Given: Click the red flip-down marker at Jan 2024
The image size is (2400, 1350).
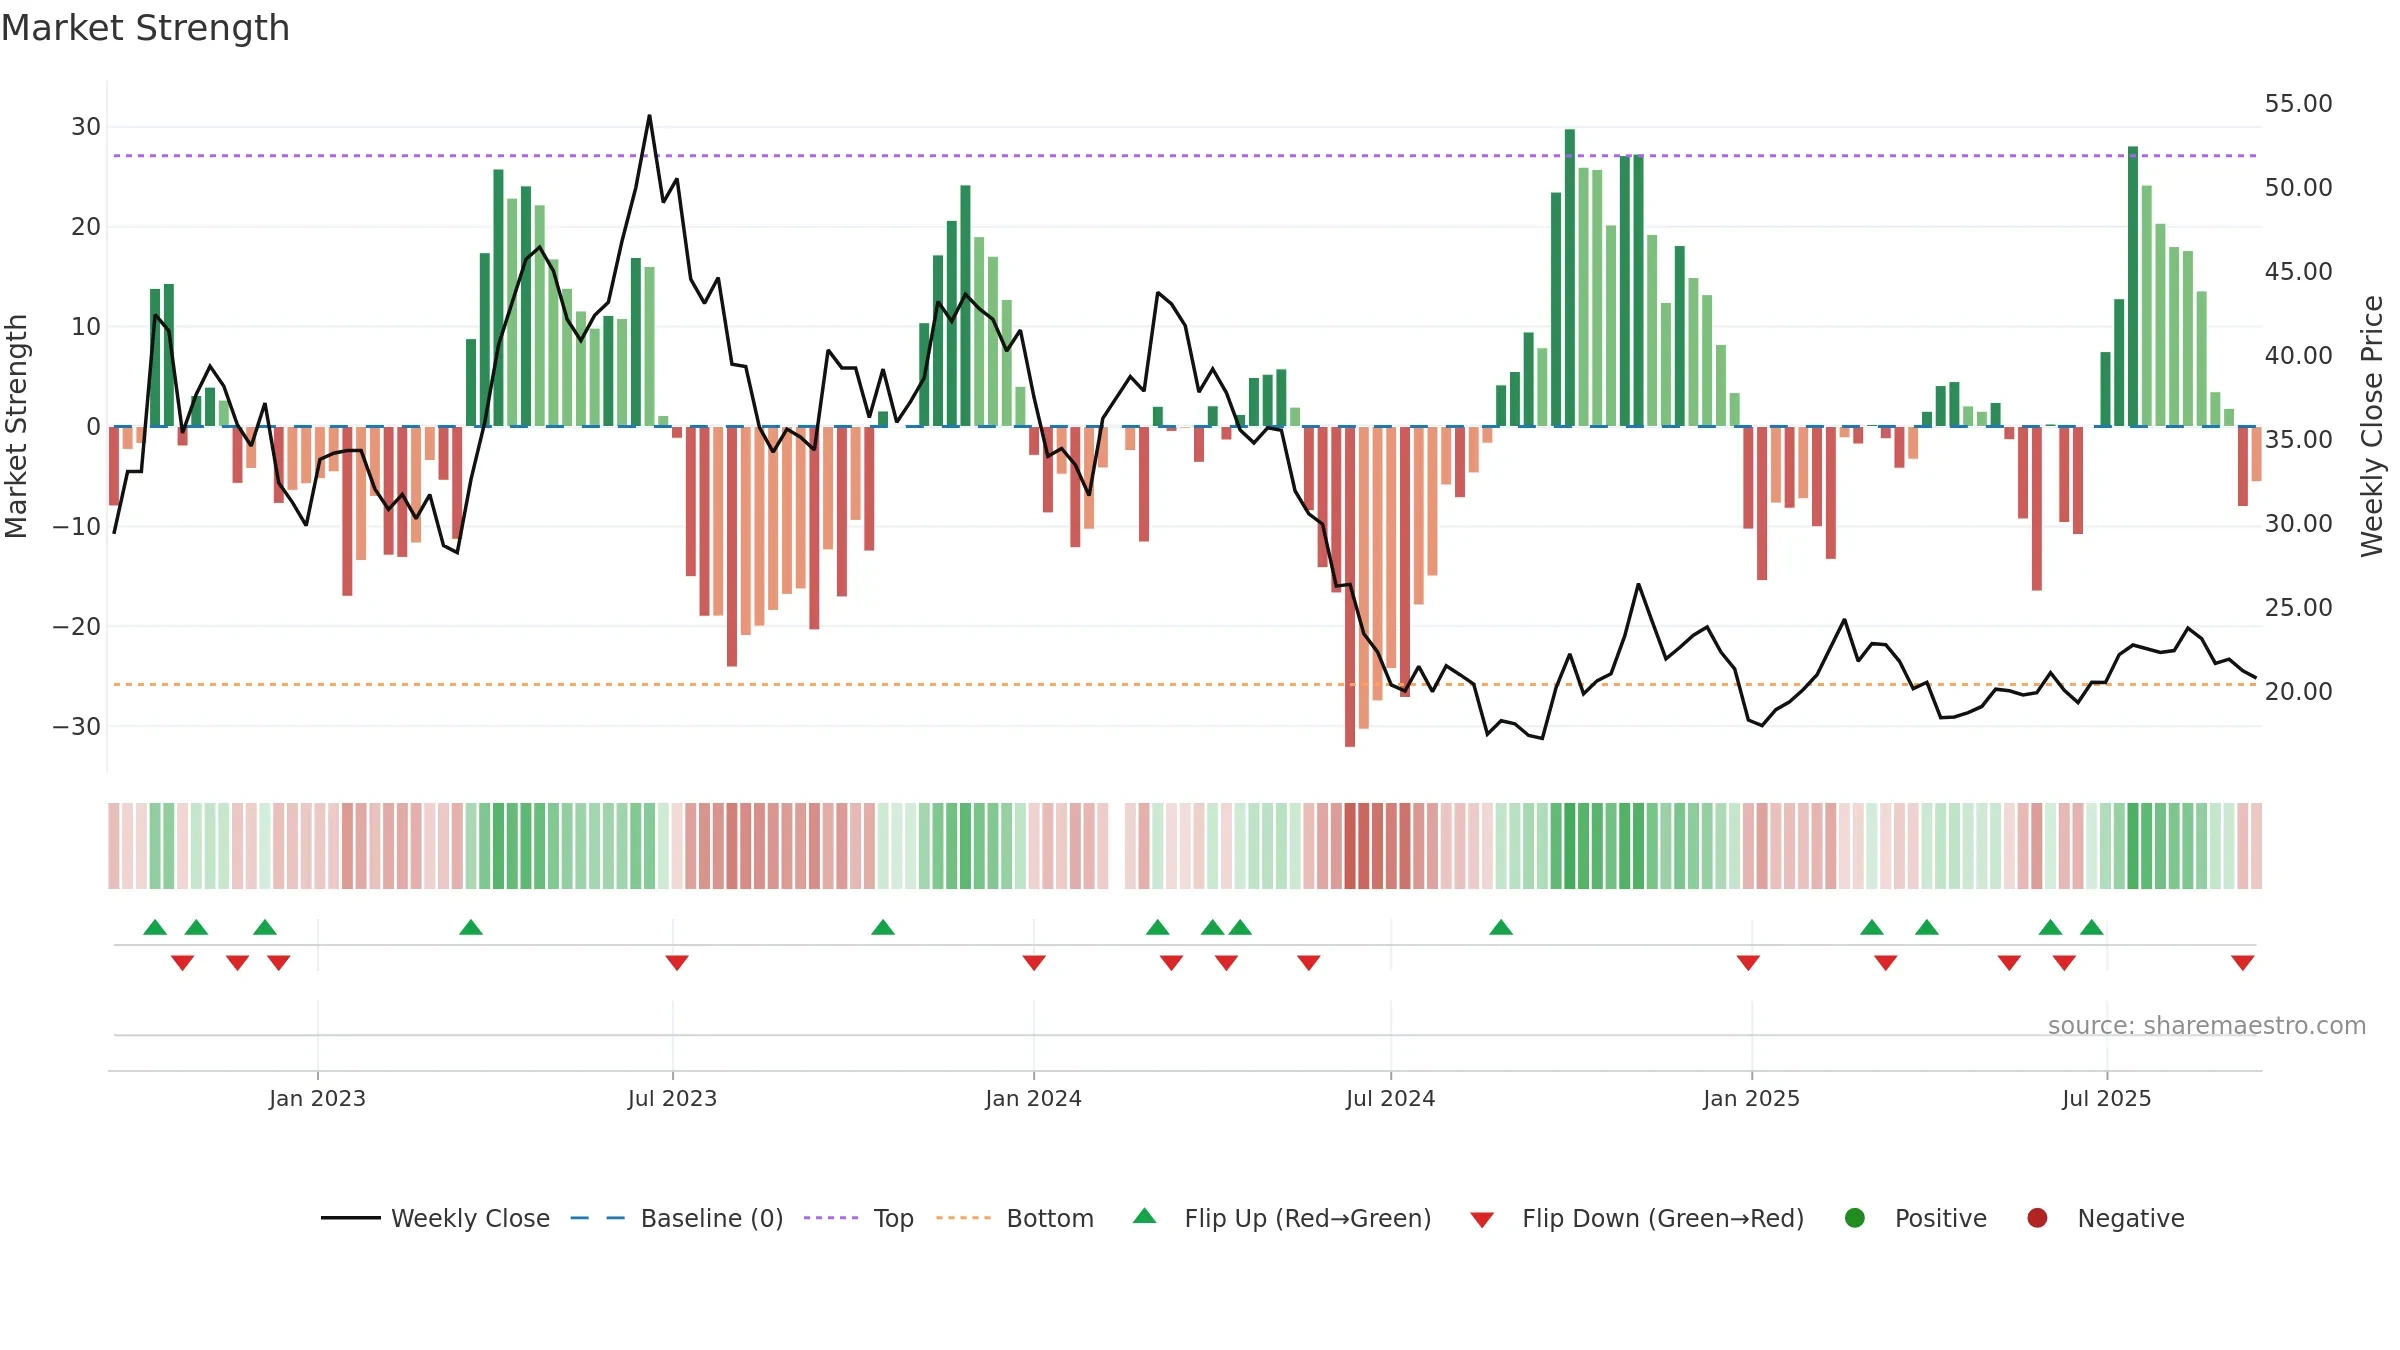Looking at the screenshot, I should (x=1034, y=963).
